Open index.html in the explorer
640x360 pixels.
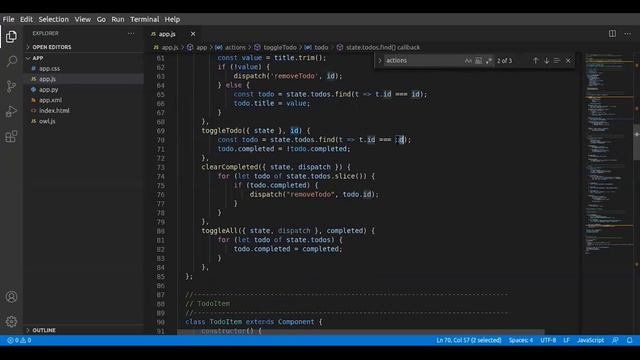[x=83, y=111]
